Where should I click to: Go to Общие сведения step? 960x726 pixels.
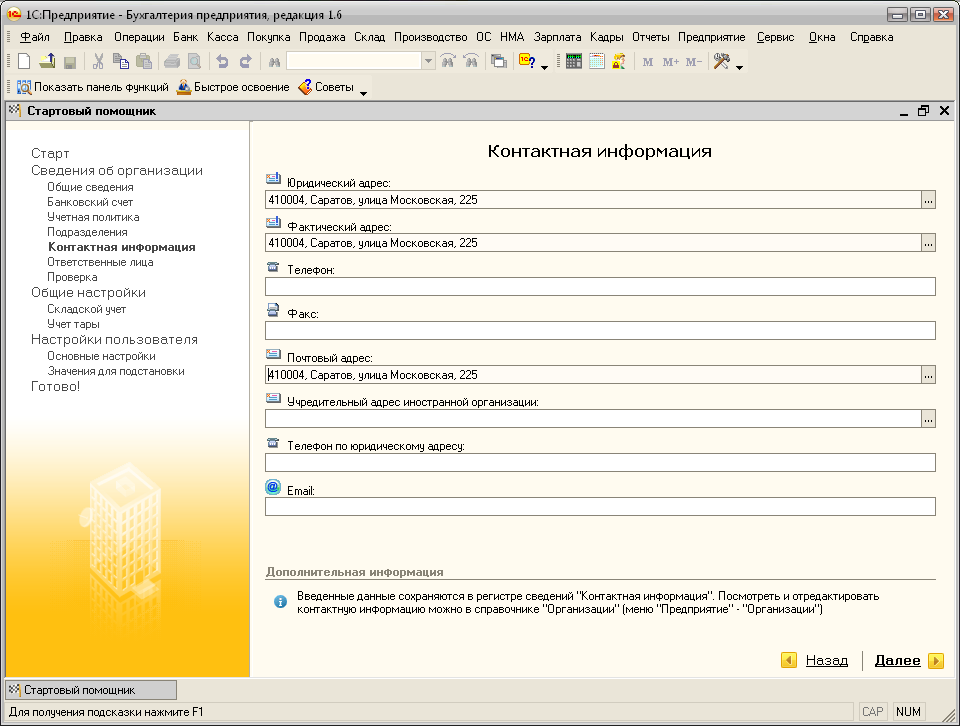(x=90, y=187)
